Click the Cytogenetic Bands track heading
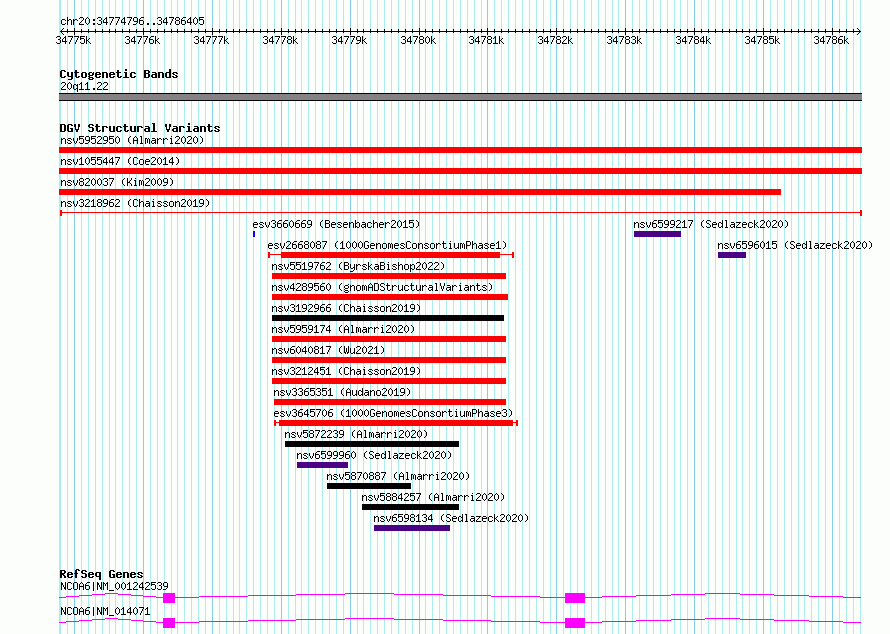This screenshot has height=634, width=890. [x=119, y=74]
